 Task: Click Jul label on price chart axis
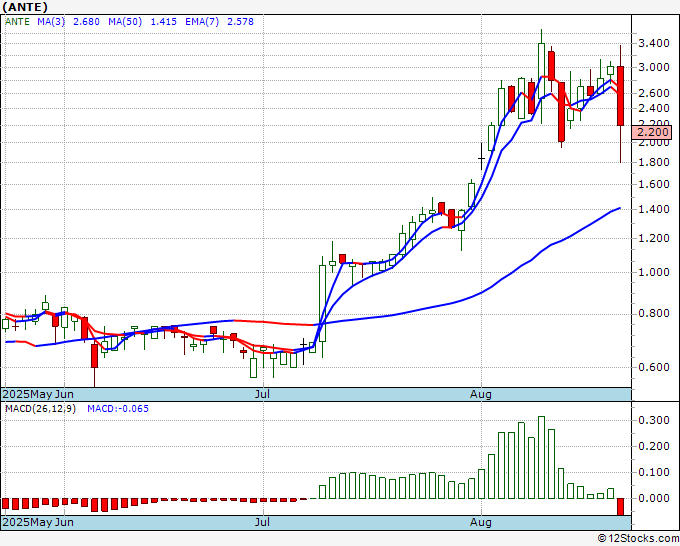[x=262, y=394]
